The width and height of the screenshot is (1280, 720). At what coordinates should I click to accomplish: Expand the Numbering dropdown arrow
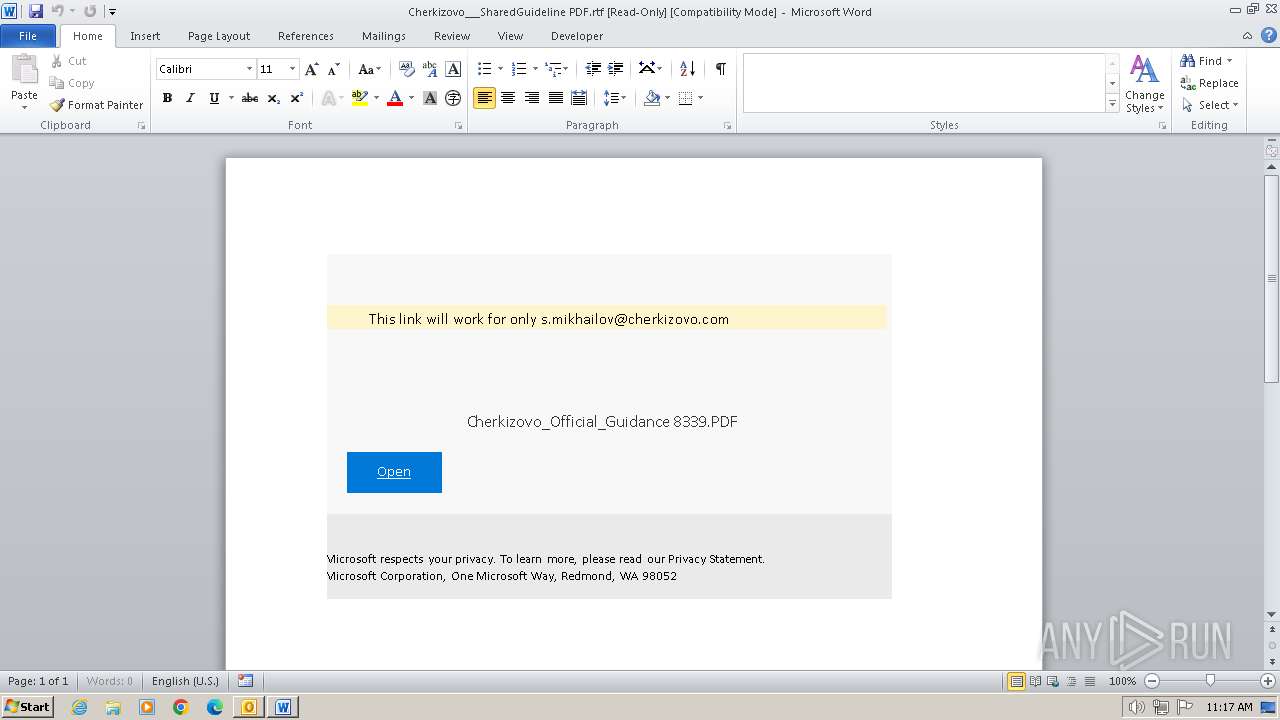tap(535, 69)
